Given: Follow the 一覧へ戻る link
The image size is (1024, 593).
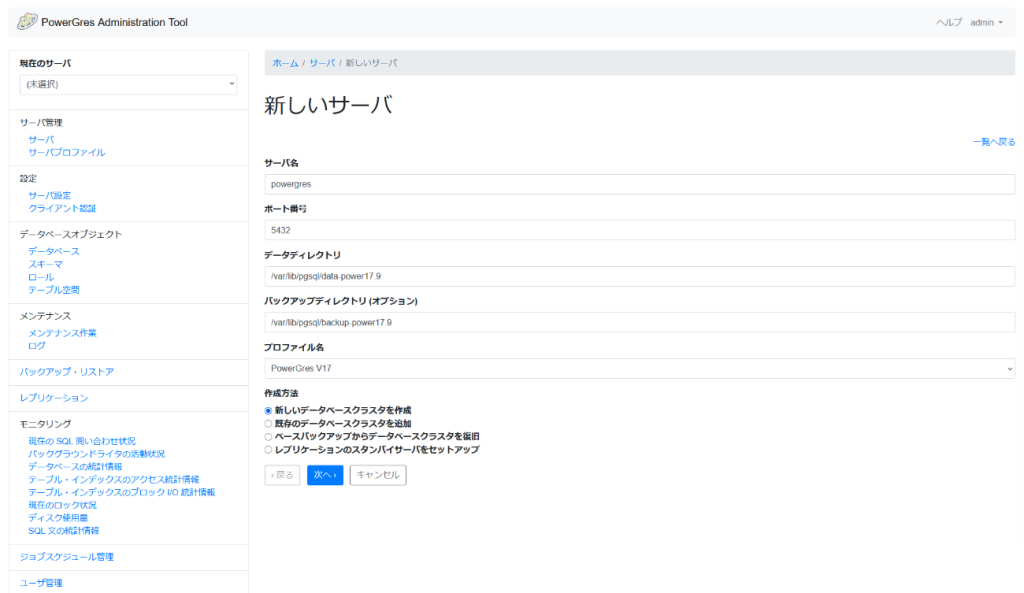Looking at the screenshot, I should (994, 142).
